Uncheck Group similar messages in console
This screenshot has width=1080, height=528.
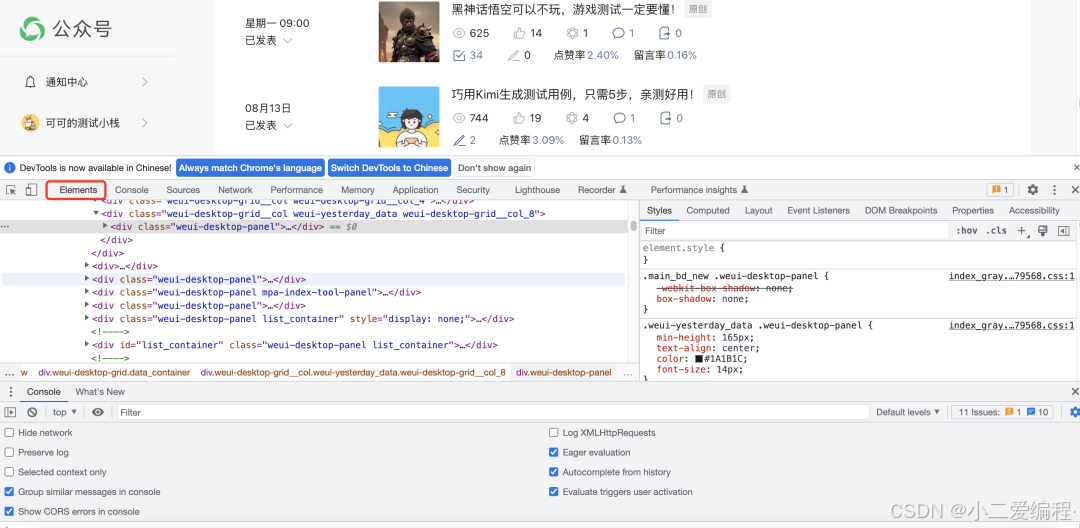point(10,492)
